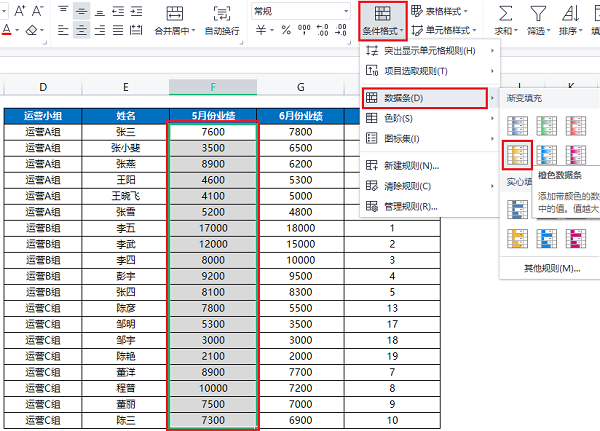Apply percent style format
Image resolution: width=600 pixels, height=431 pixels.
pyautogui.click(x=286, y=30)
